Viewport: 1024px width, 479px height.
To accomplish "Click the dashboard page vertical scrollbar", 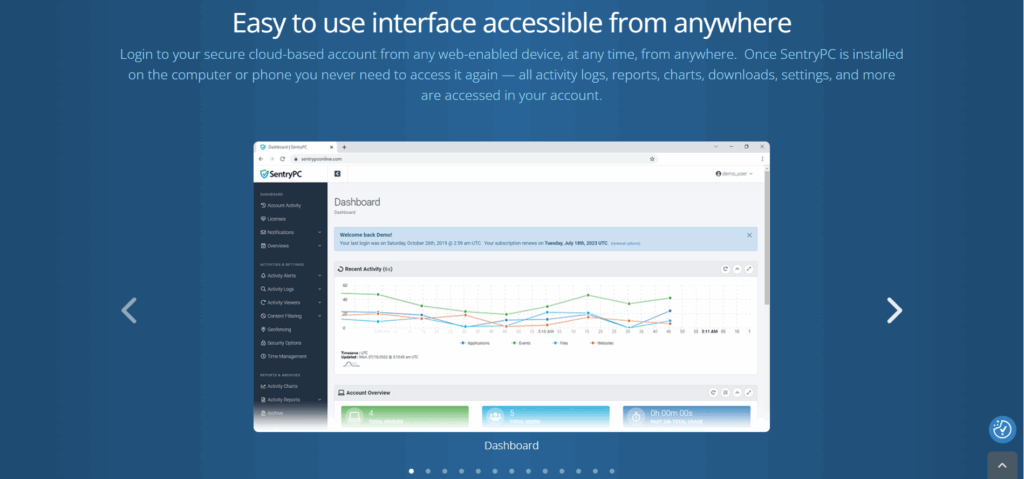I will (x=767, y=239).
